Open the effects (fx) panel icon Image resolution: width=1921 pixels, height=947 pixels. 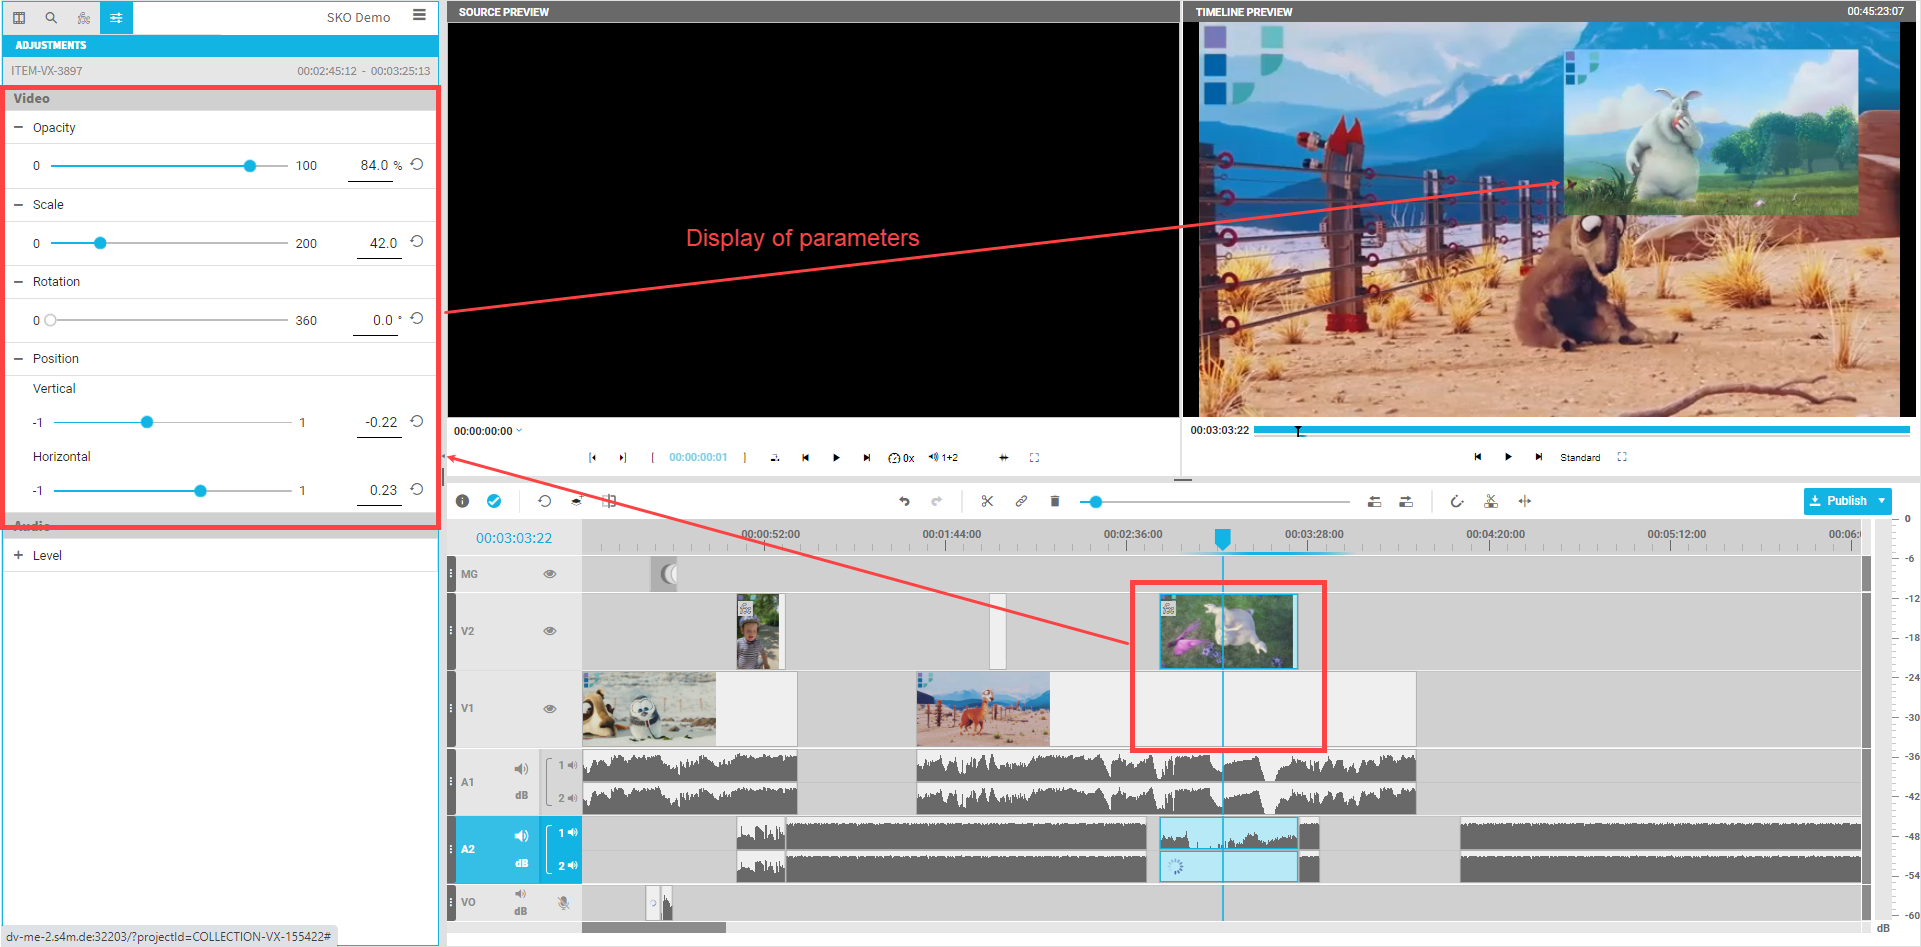coord(84,18)
